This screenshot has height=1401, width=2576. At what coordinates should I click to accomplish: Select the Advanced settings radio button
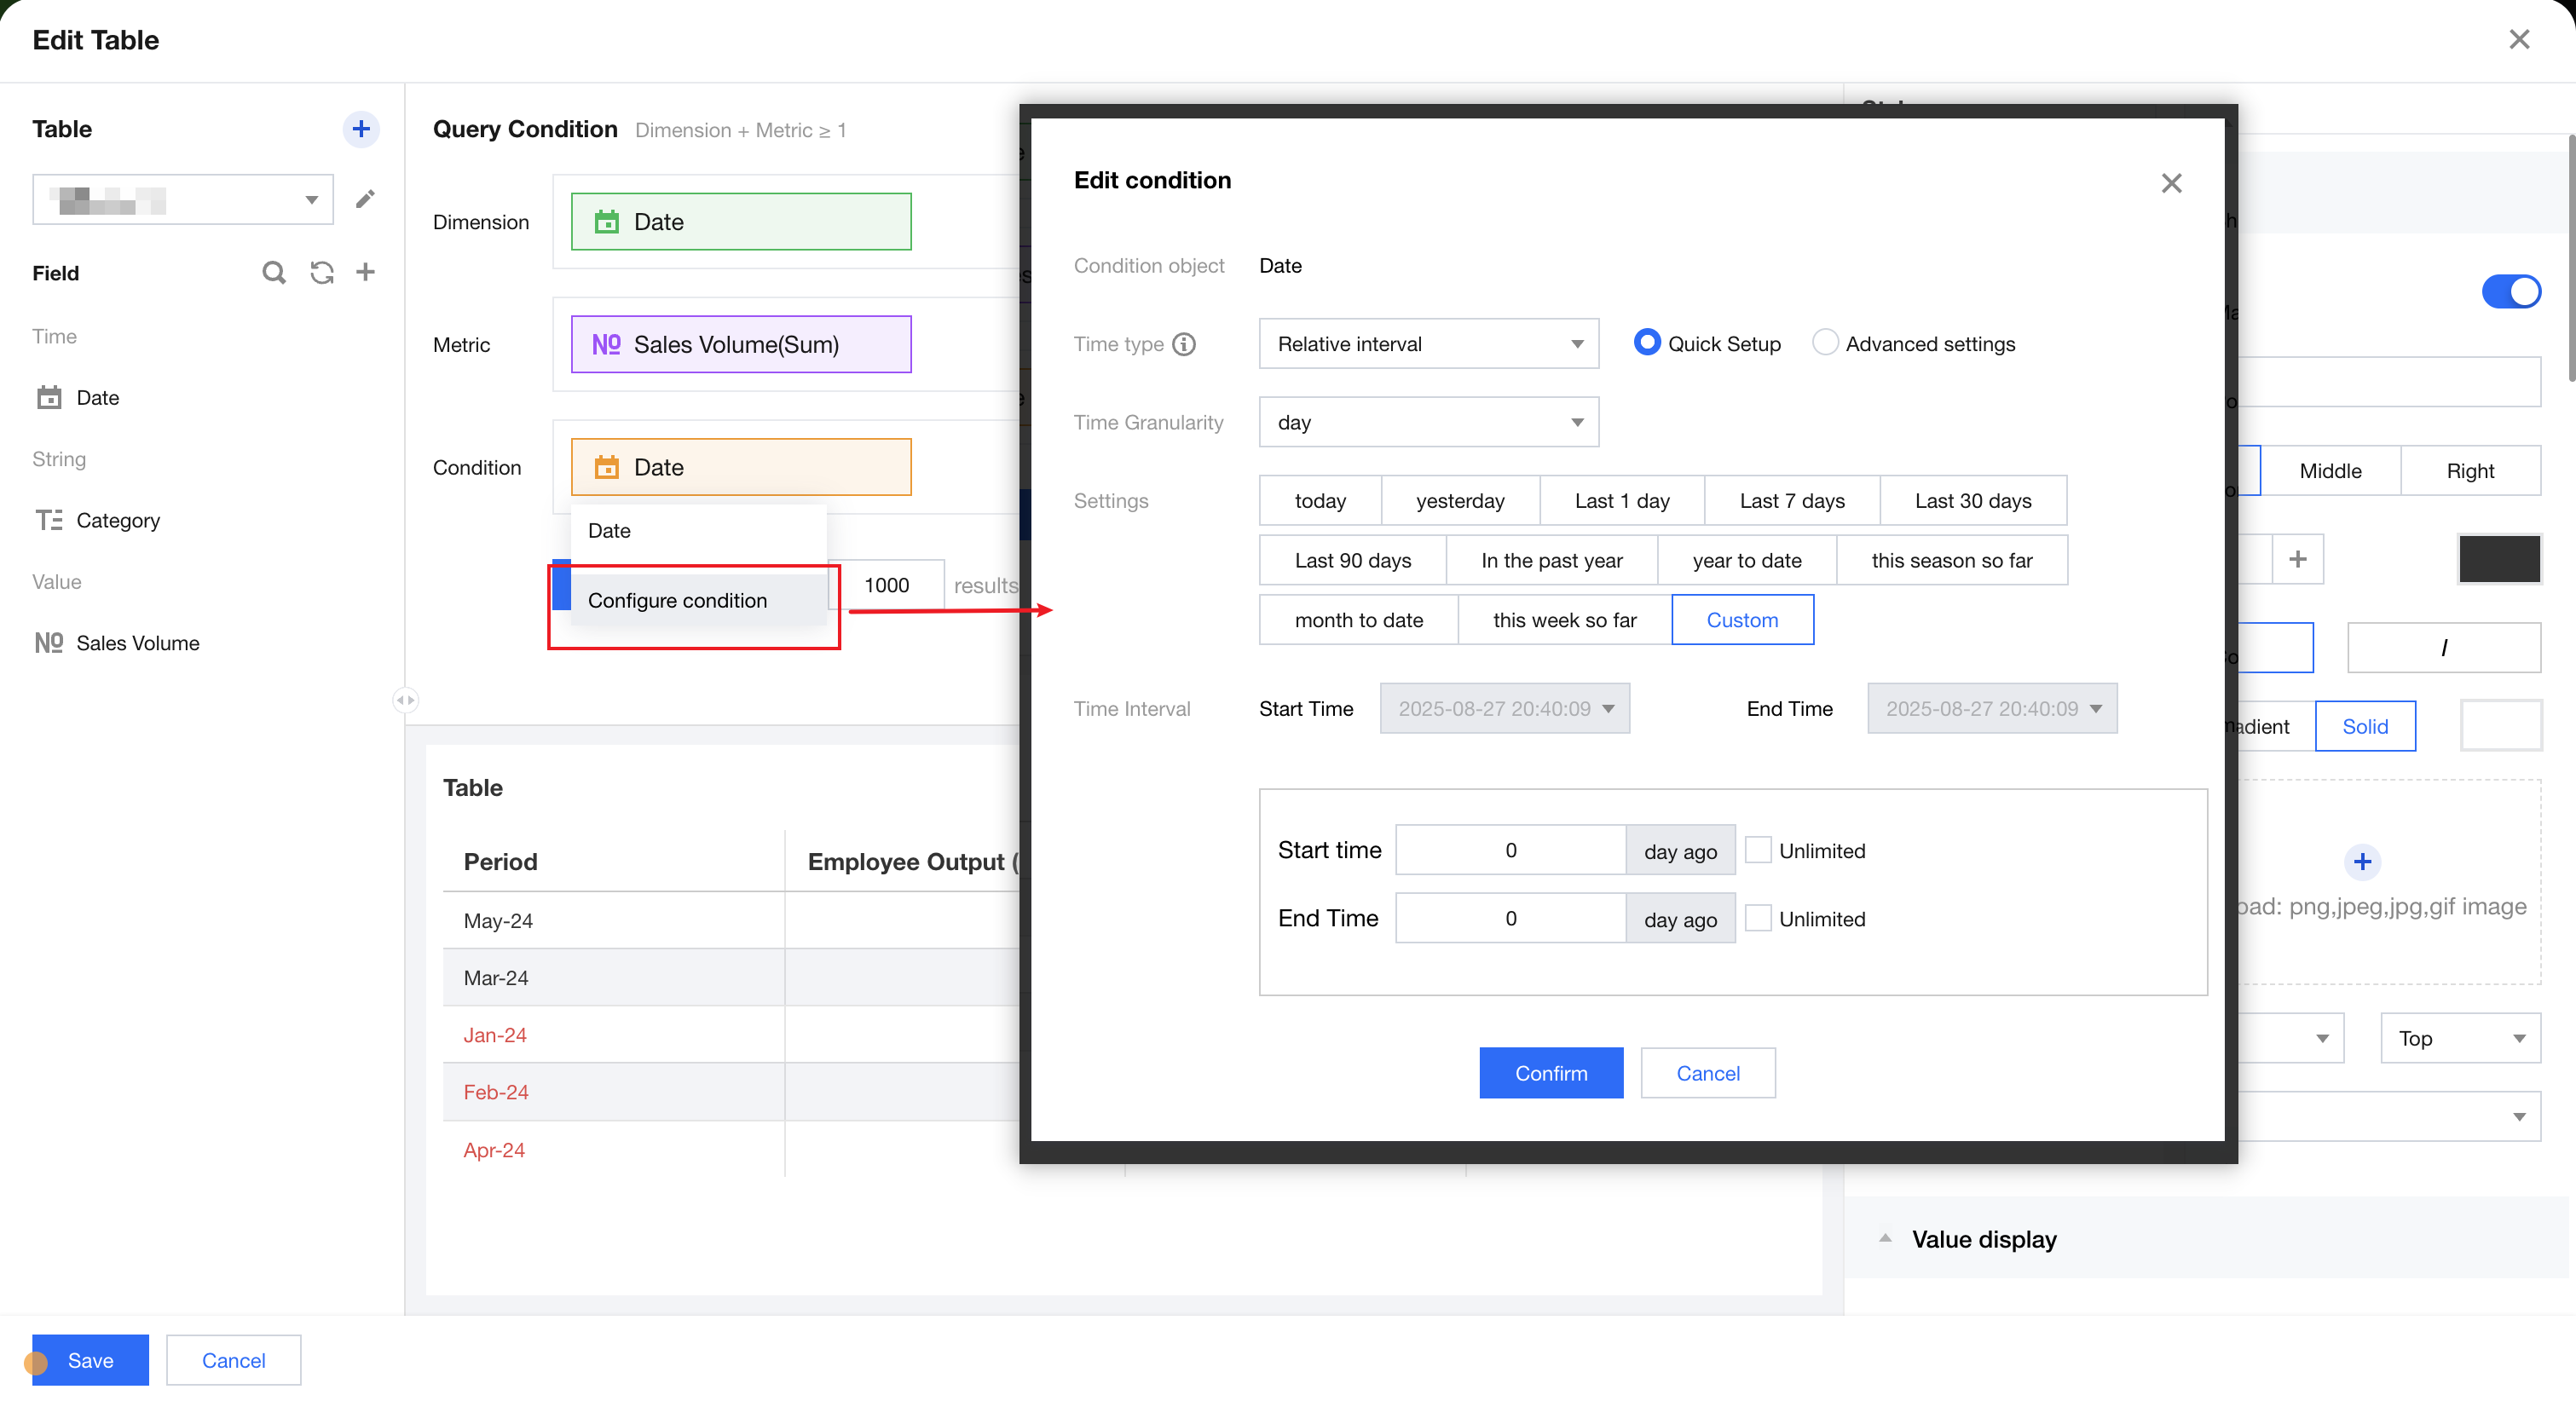click(1824, 343)
